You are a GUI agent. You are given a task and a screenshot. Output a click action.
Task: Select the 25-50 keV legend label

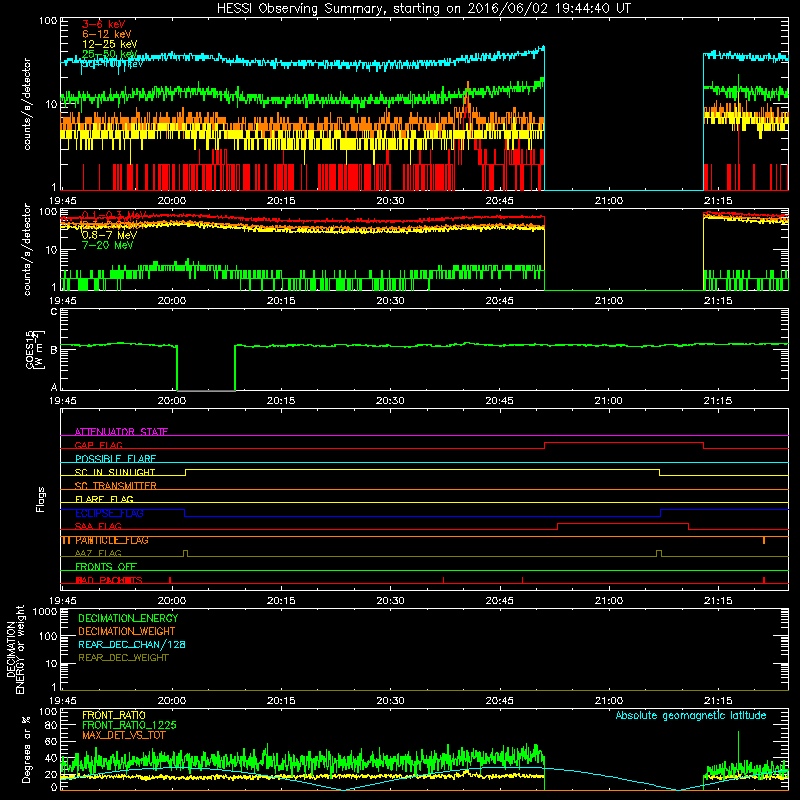(x=110, y=54)
